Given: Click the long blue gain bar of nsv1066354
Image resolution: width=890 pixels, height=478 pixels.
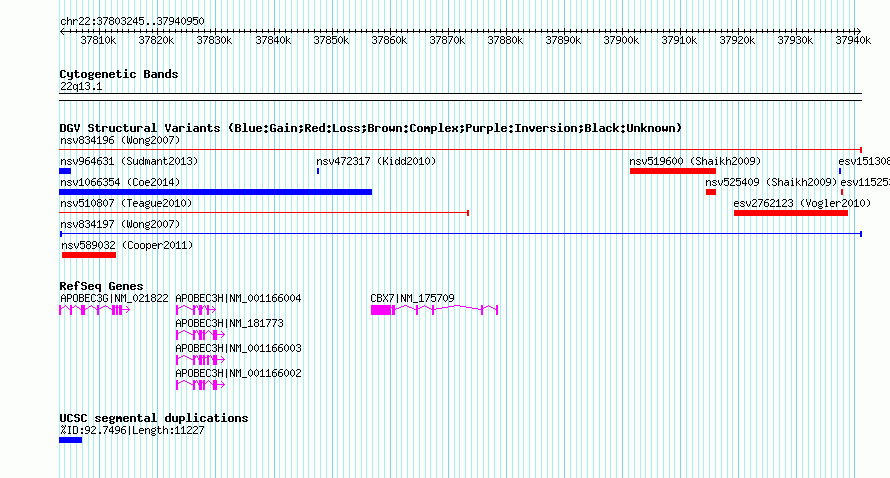Looking at the screenshot, I should 216,192.
